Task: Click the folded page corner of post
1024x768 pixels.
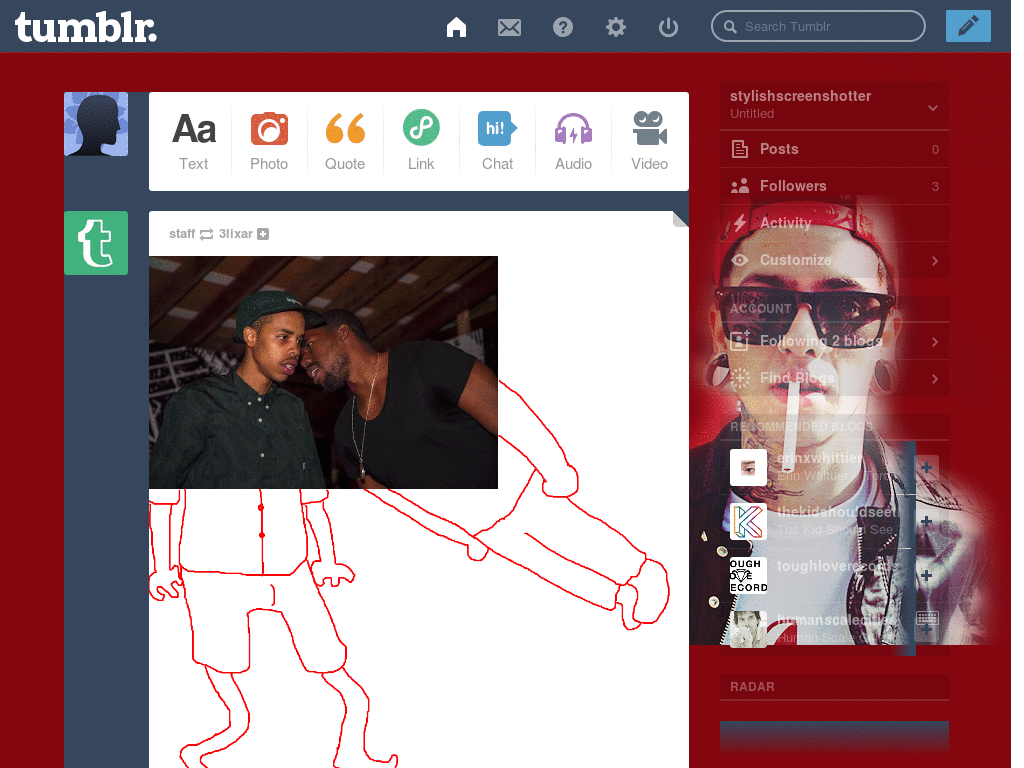Action: tap(680, 219)
